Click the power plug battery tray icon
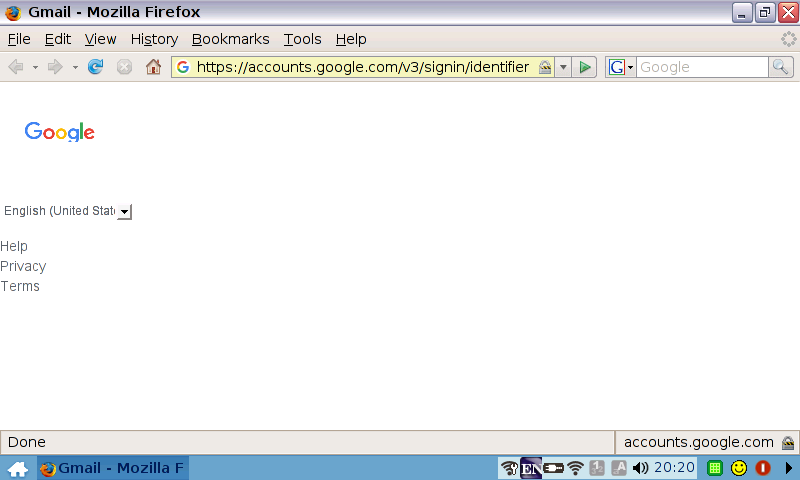This screenshot has width=800, height=480. pyautogui.click(x=554, y=468)
